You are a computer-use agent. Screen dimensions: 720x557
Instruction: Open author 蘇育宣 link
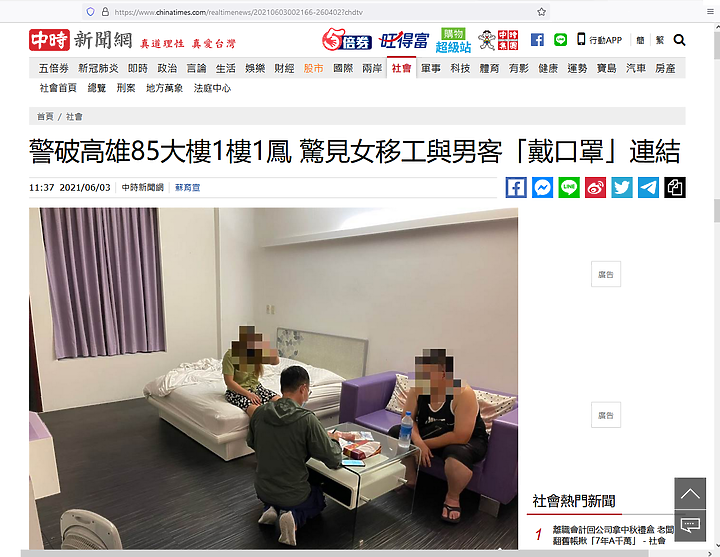tap(187, 188)
